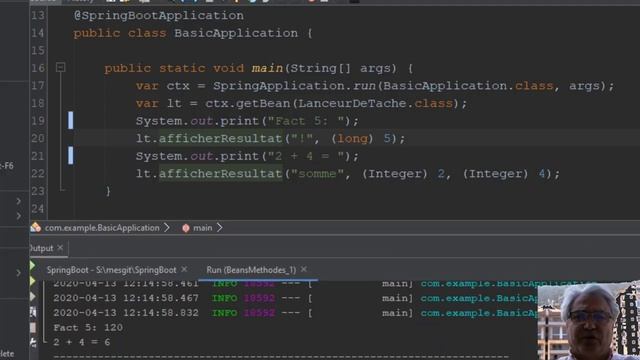Click the "Fact 5: 120" output line

click(88, 327)
